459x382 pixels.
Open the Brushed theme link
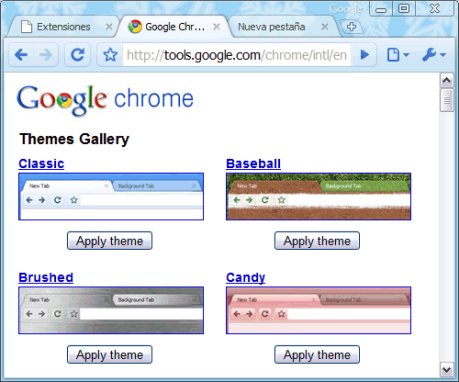click(x=46, y=277)
